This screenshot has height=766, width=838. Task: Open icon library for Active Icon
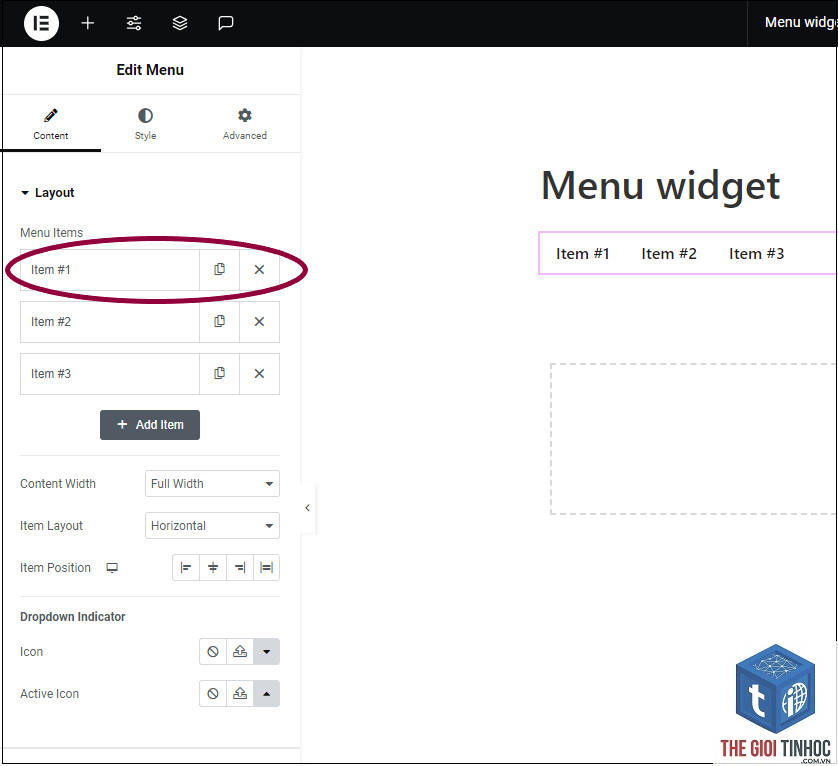click(266, 693)
